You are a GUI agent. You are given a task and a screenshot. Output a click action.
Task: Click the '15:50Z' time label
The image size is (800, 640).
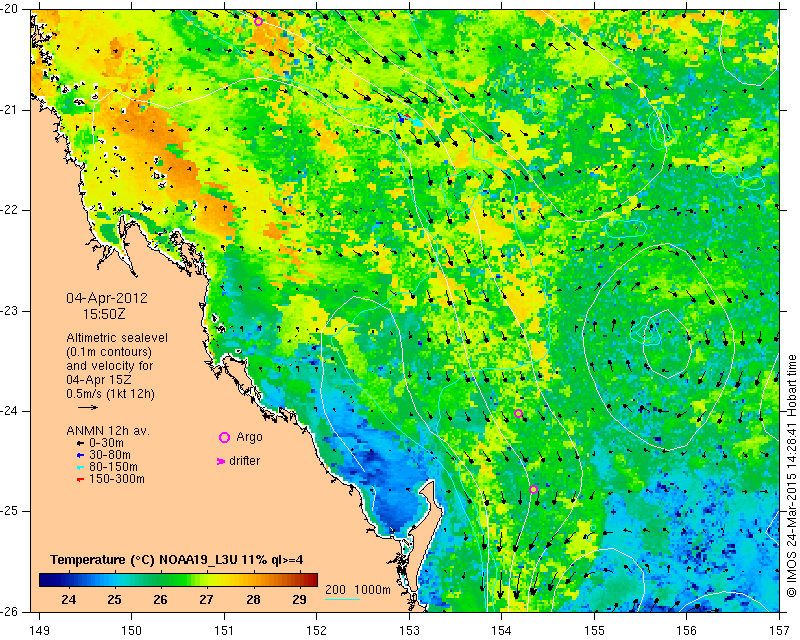(x=104, y=314)
